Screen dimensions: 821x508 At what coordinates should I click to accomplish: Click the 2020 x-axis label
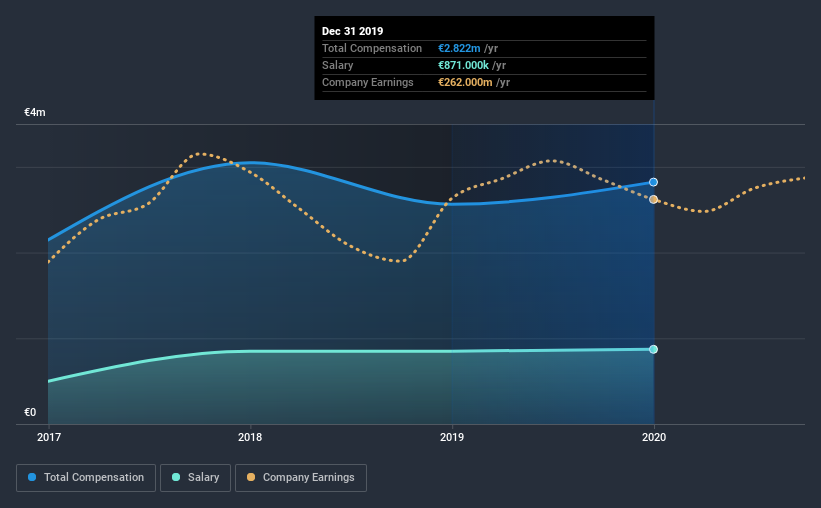(654, 437)
